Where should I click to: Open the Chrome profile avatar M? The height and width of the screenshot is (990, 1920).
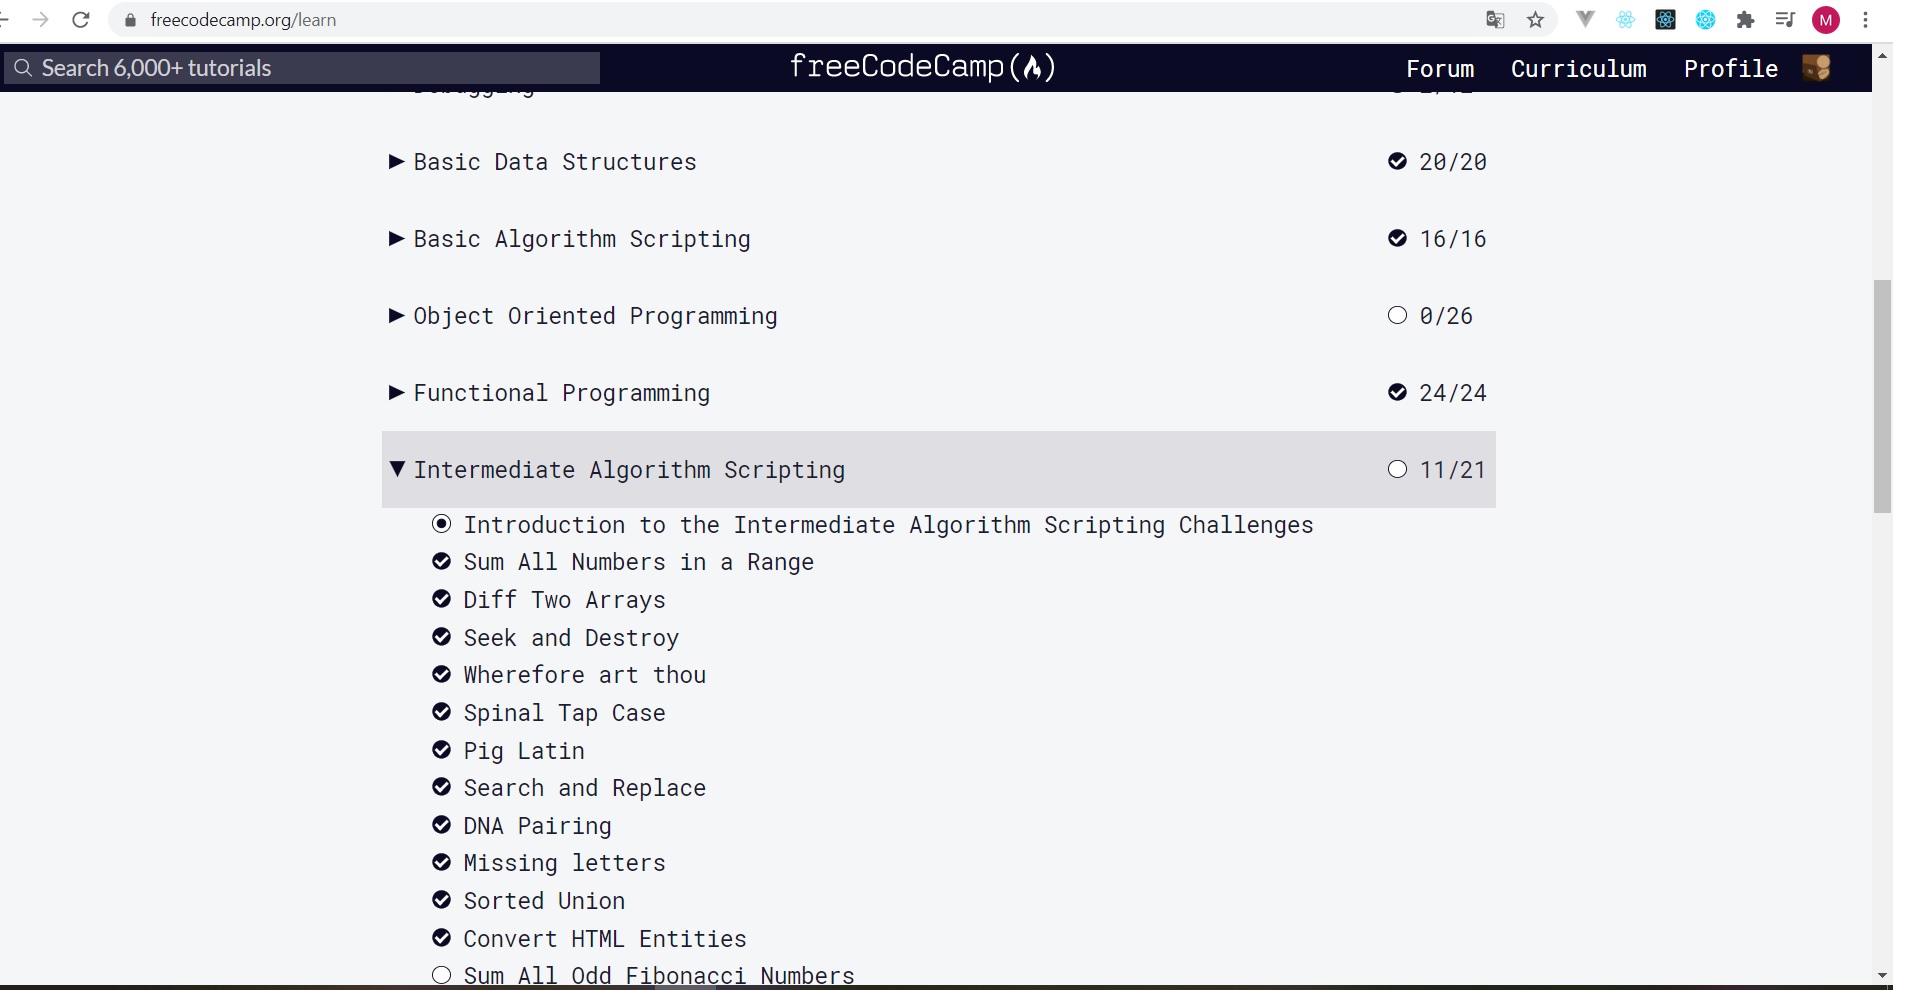pyautogui.click(x=1826, y=20)
